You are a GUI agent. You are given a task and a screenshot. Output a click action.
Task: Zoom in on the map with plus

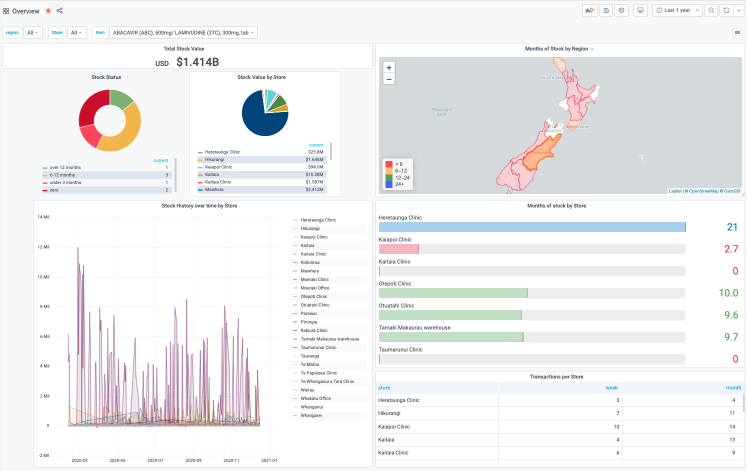click(389, 67)
